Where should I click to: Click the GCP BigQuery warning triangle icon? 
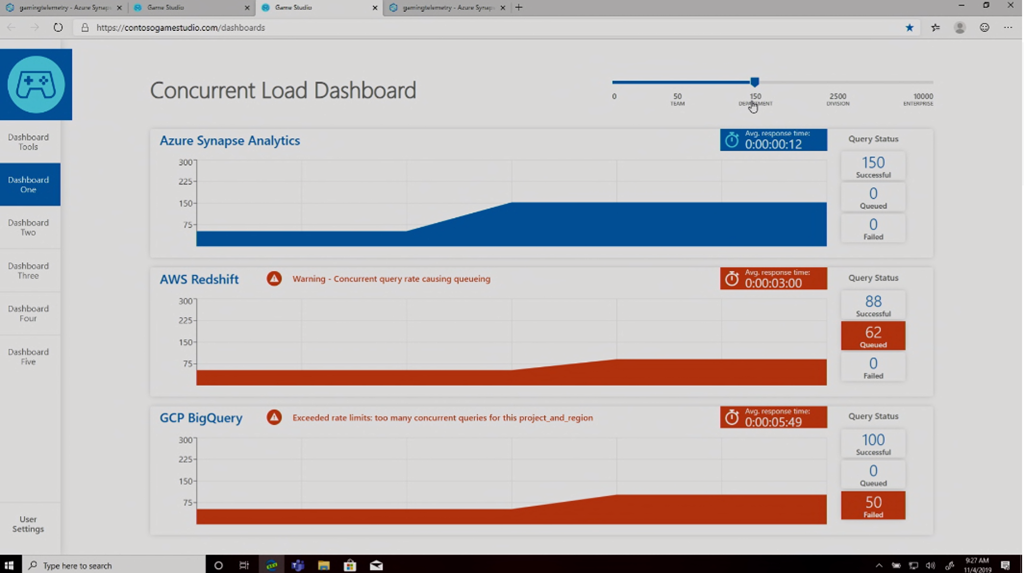click(x=274, y=418)
